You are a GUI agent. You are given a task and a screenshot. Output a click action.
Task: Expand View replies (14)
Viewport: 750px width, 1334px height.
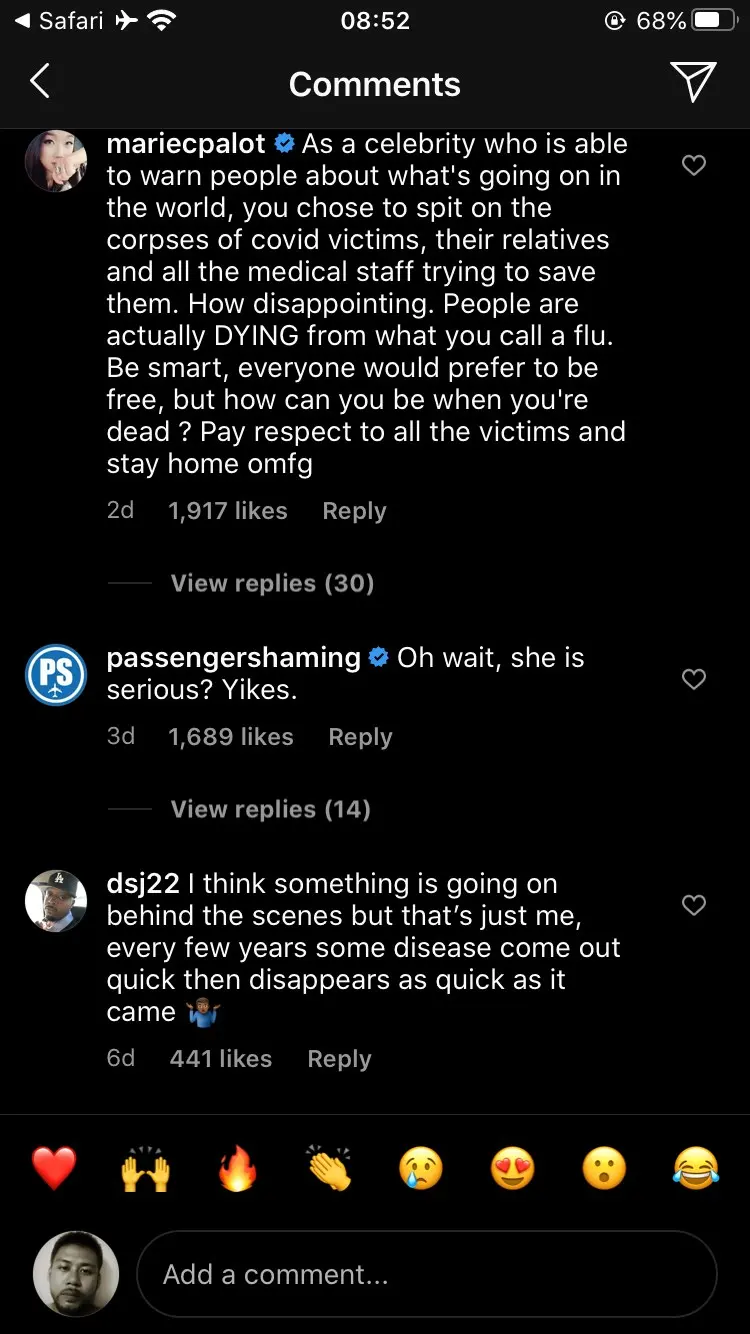click(x=270, y=809)
